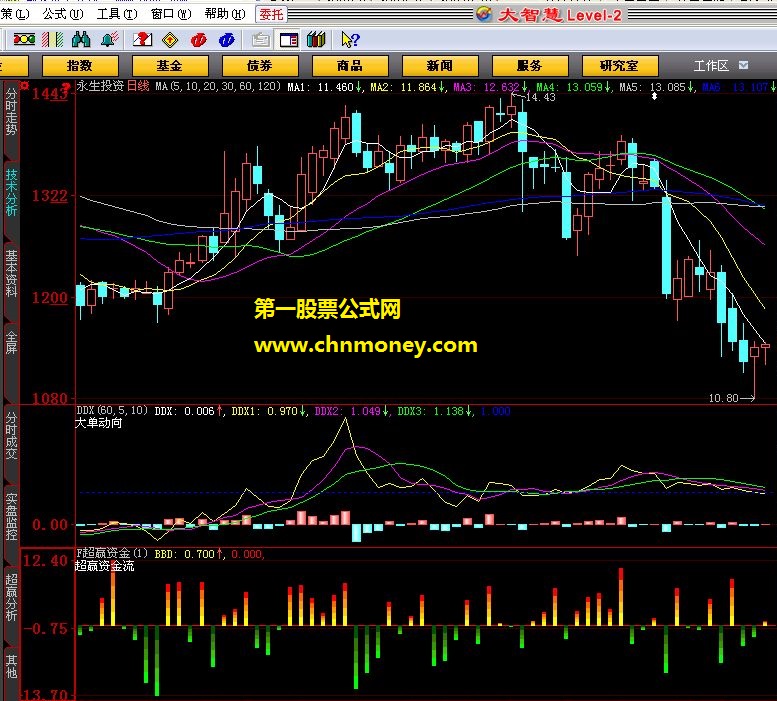
Task: Click the grayed-out folder toolbar icon
Action: coord(261,40)
